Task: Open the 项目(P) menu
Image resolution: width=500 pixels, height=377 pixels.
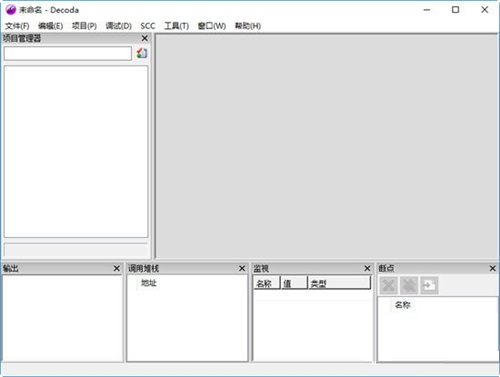Action: coord(84,26)
